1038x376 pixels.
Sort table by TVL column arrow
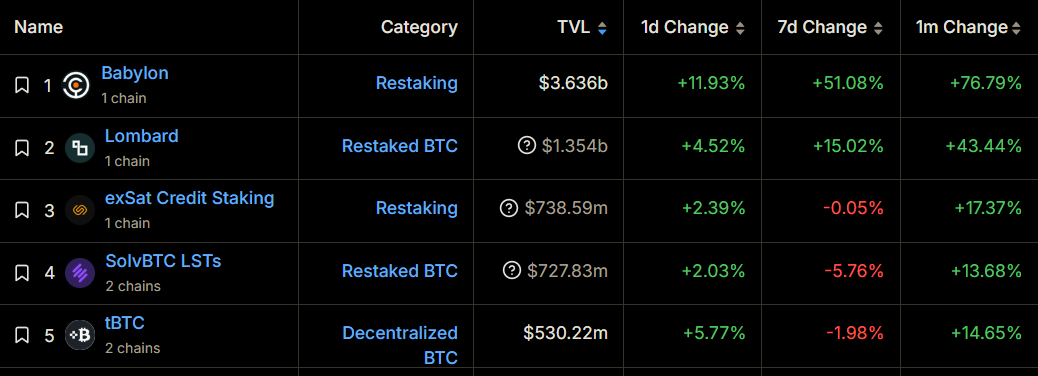[602, 28]
